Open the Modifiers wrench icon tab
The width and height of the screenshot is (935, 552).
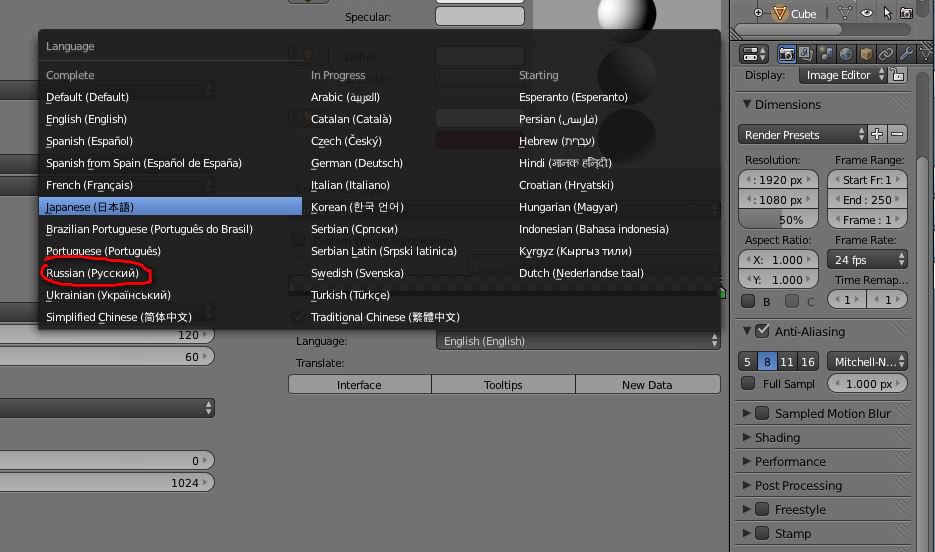click(905, 54)
